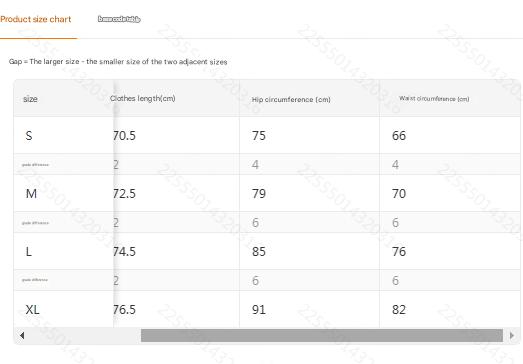Click the Waist circumference (cm) column header
This screenshot has width=523, height=364.
pyautogui.click(x=434, y=99)
